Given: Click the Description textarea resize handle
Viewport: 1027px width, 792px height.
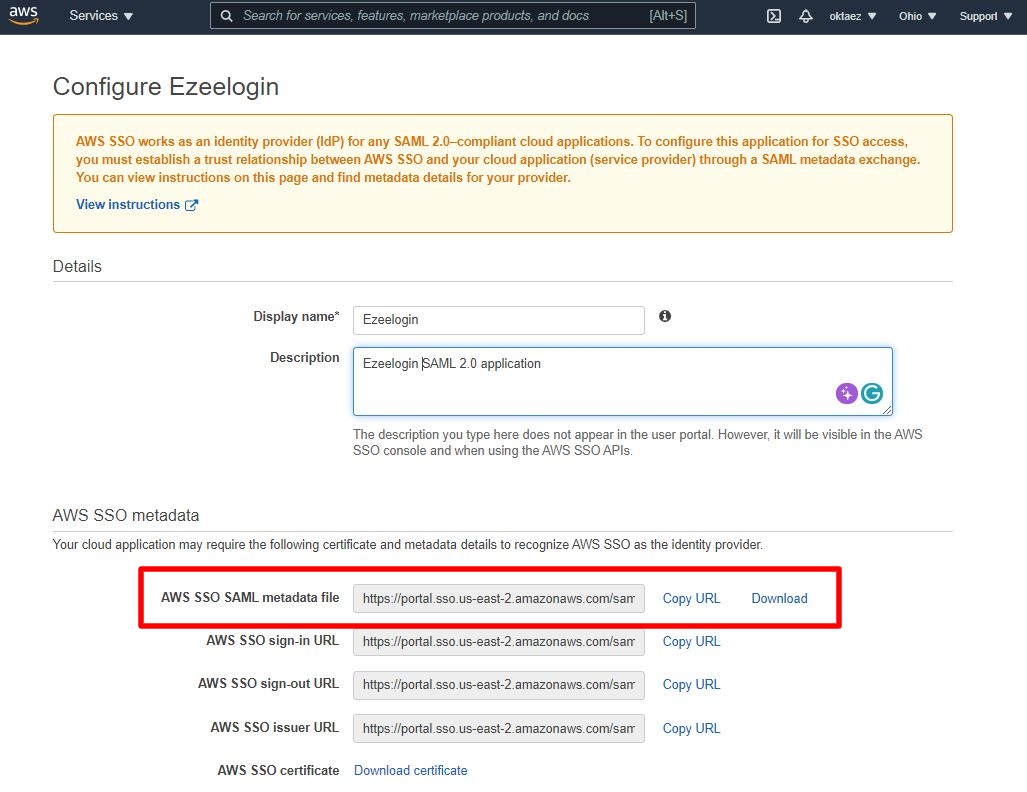Looking at the screenshot, I should [x=887, y=410].
